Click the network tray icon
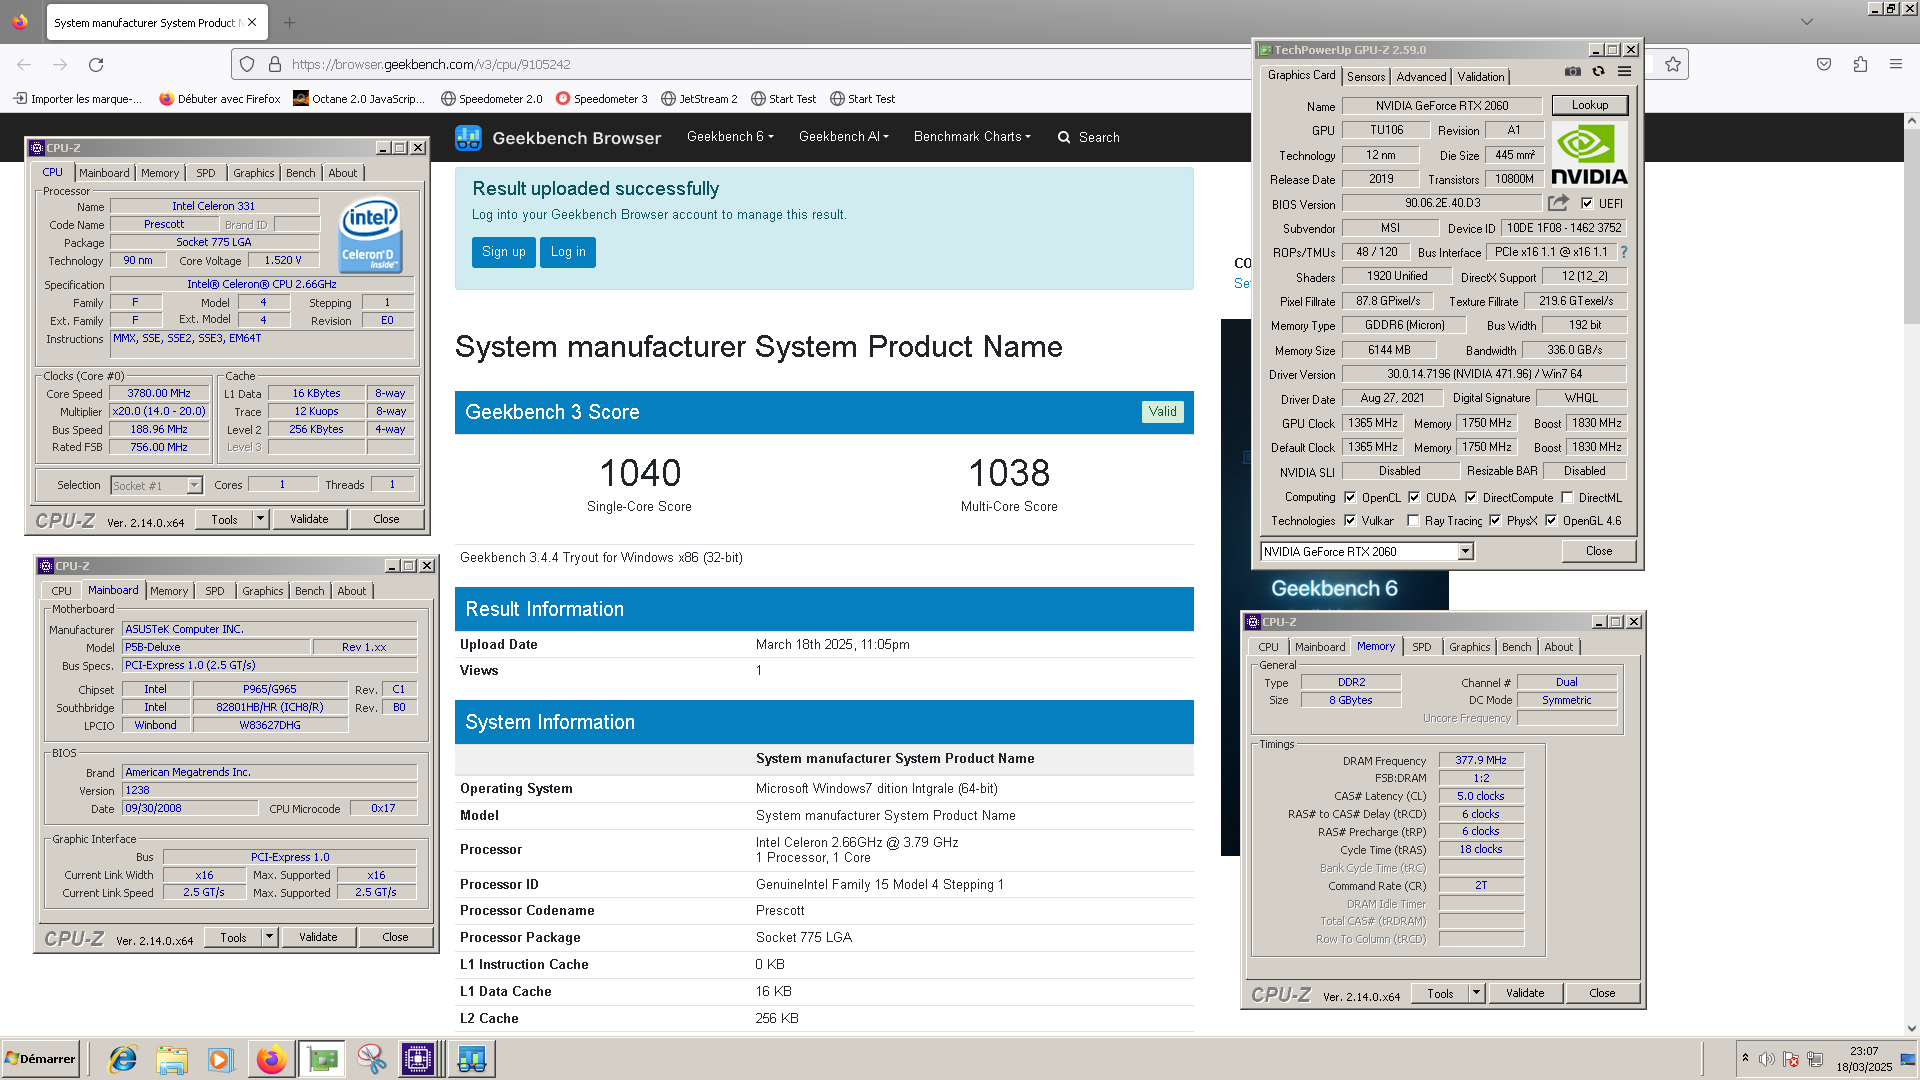Screen dimensions: 1920x1080 (1815, 1059)
